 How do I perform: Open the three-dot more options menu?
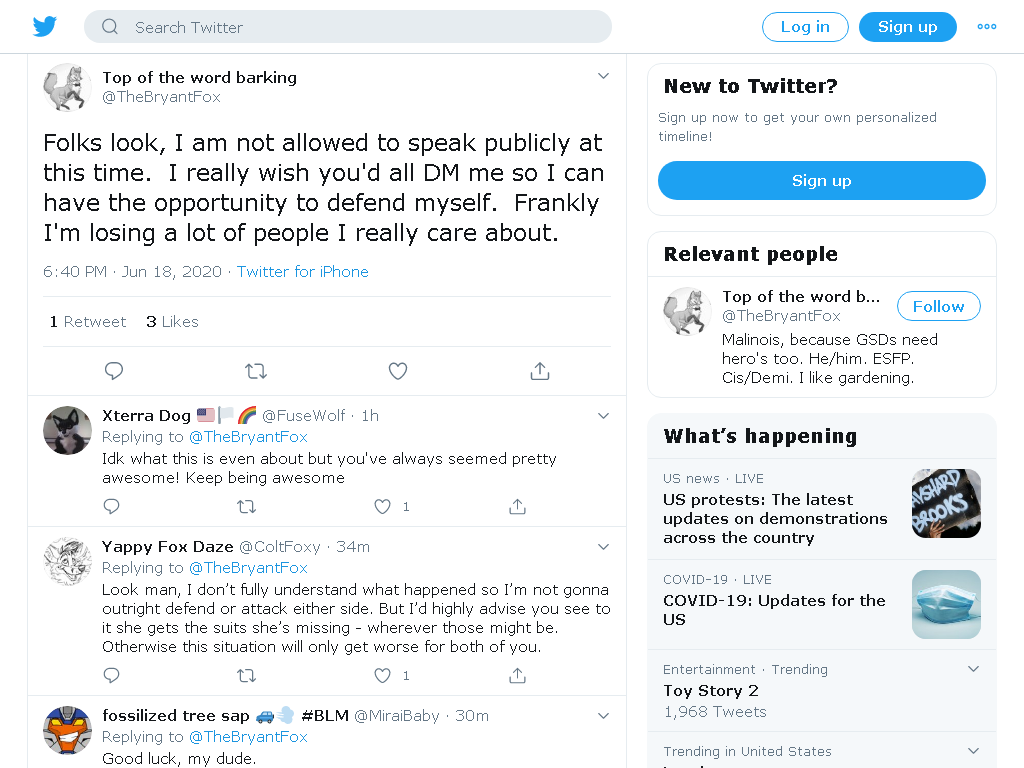pos(986,27)
